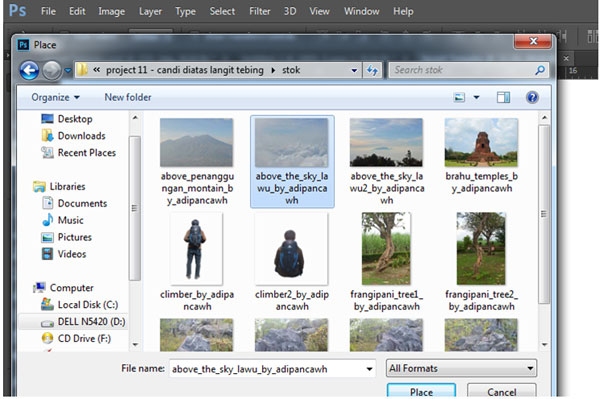Viewport: 600px width, 399px height.
Task: Expand the All Formats dropdown
Action: 461,368
